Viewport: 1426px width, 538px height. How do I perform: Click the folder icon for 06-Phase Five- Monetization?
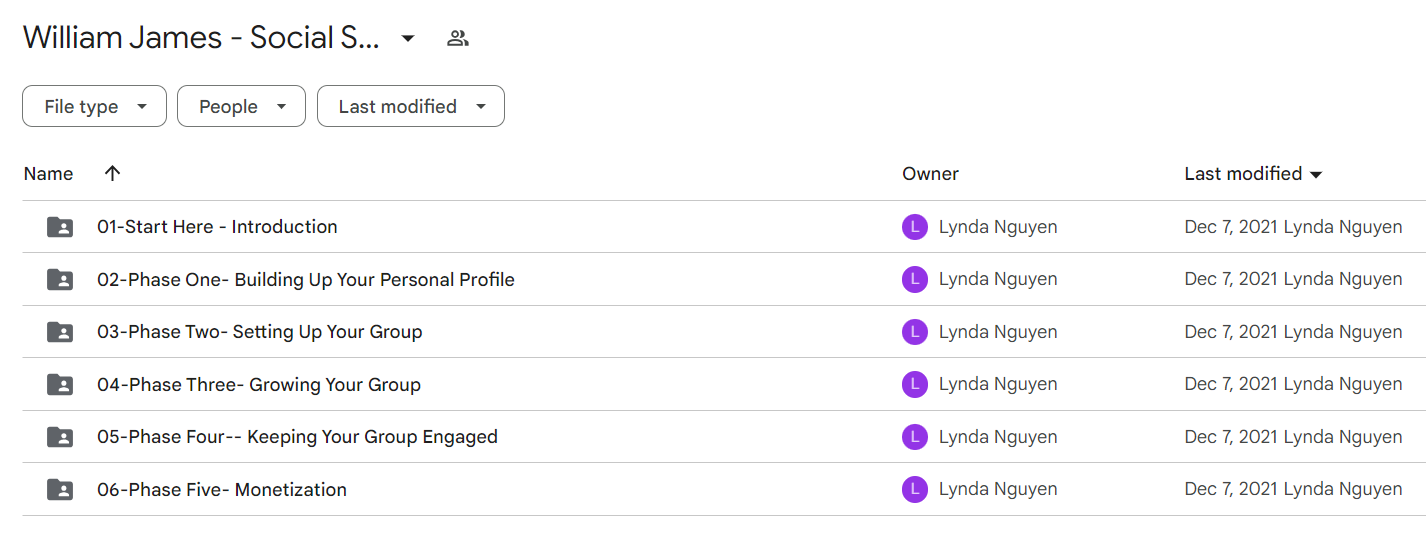[60, 490]
